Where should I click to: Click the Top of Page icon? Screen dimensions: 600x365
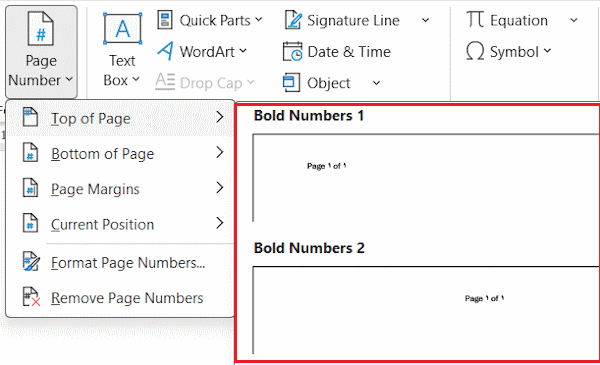30,117
